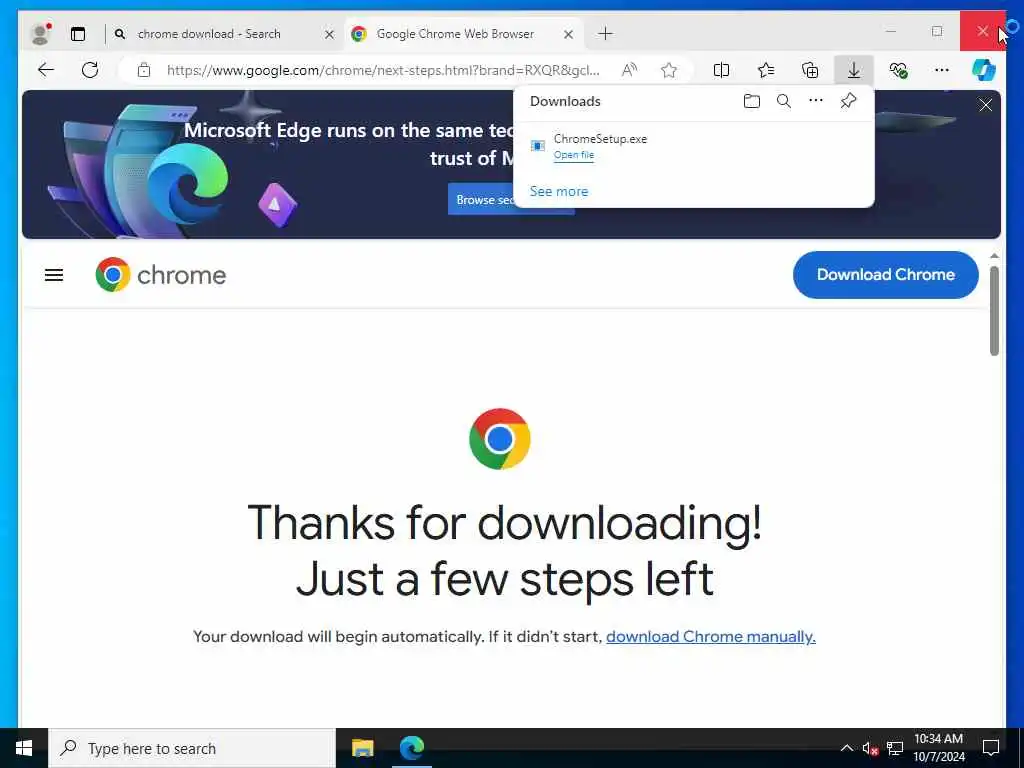Viewport: 1024px width, 768px height.
Task: Show hidden system tray icons
Action: [846, 748]
